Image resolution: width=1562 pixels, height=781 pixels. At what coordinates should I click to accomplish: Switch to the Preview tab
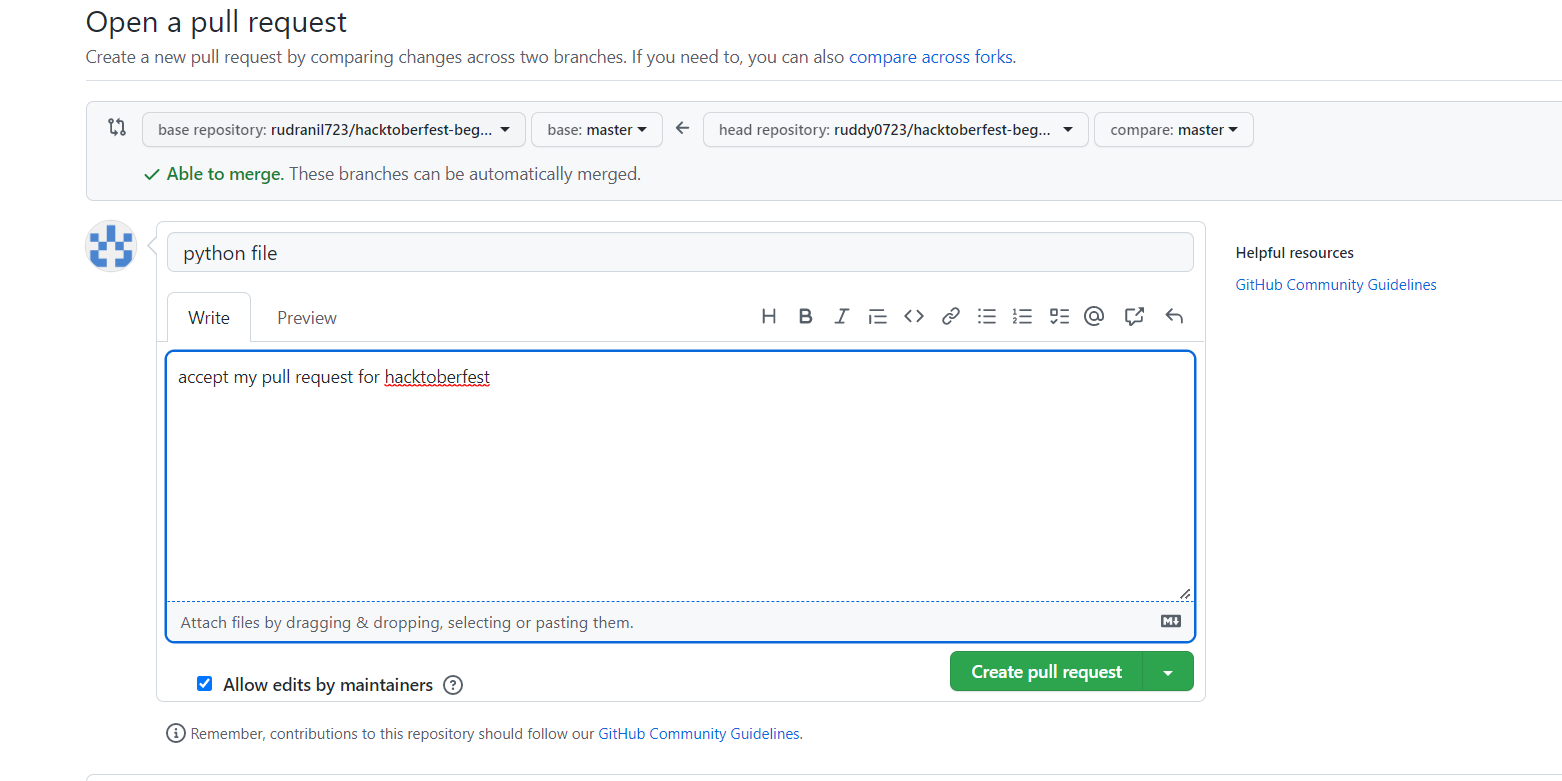click(x=307, y=318)
